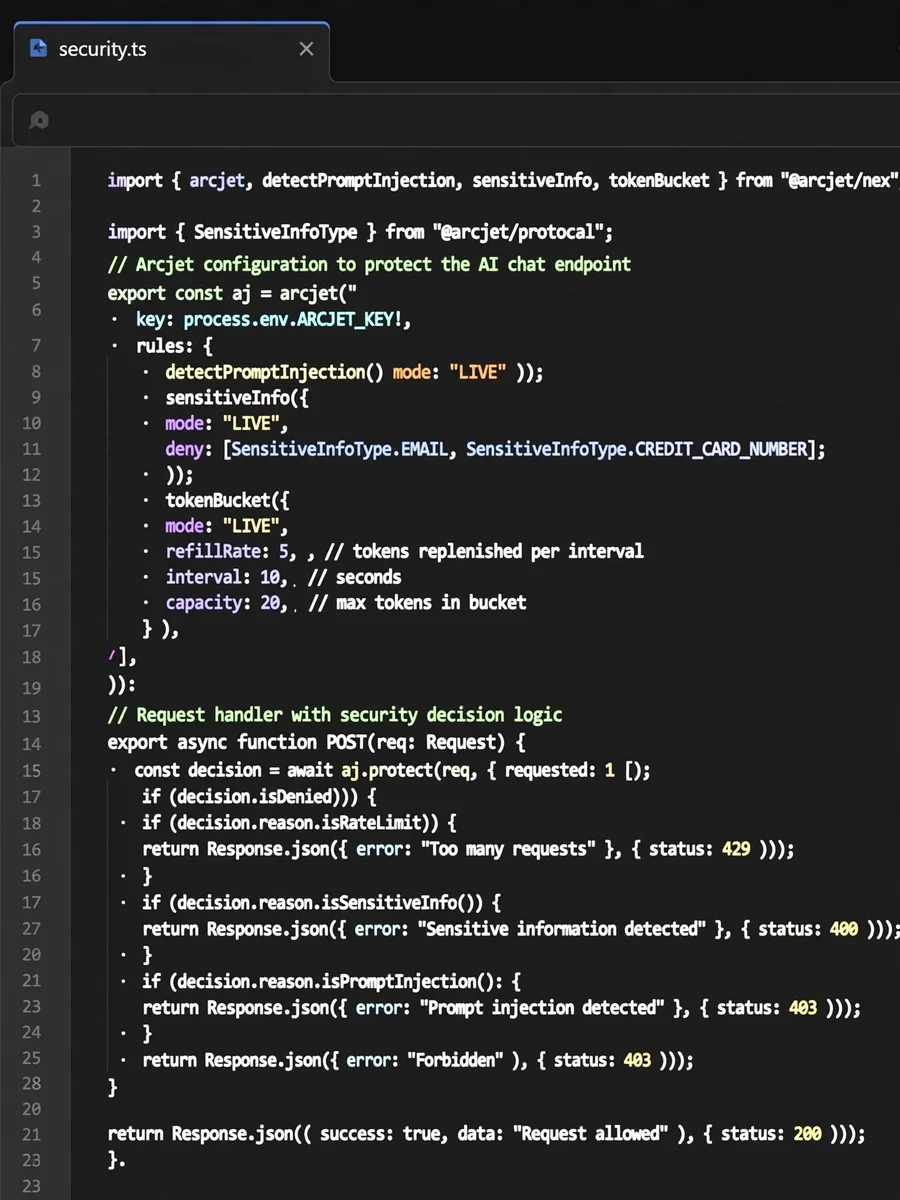
Task: Click the "@arcjet/nex" import string
Action: coord(840,180)
